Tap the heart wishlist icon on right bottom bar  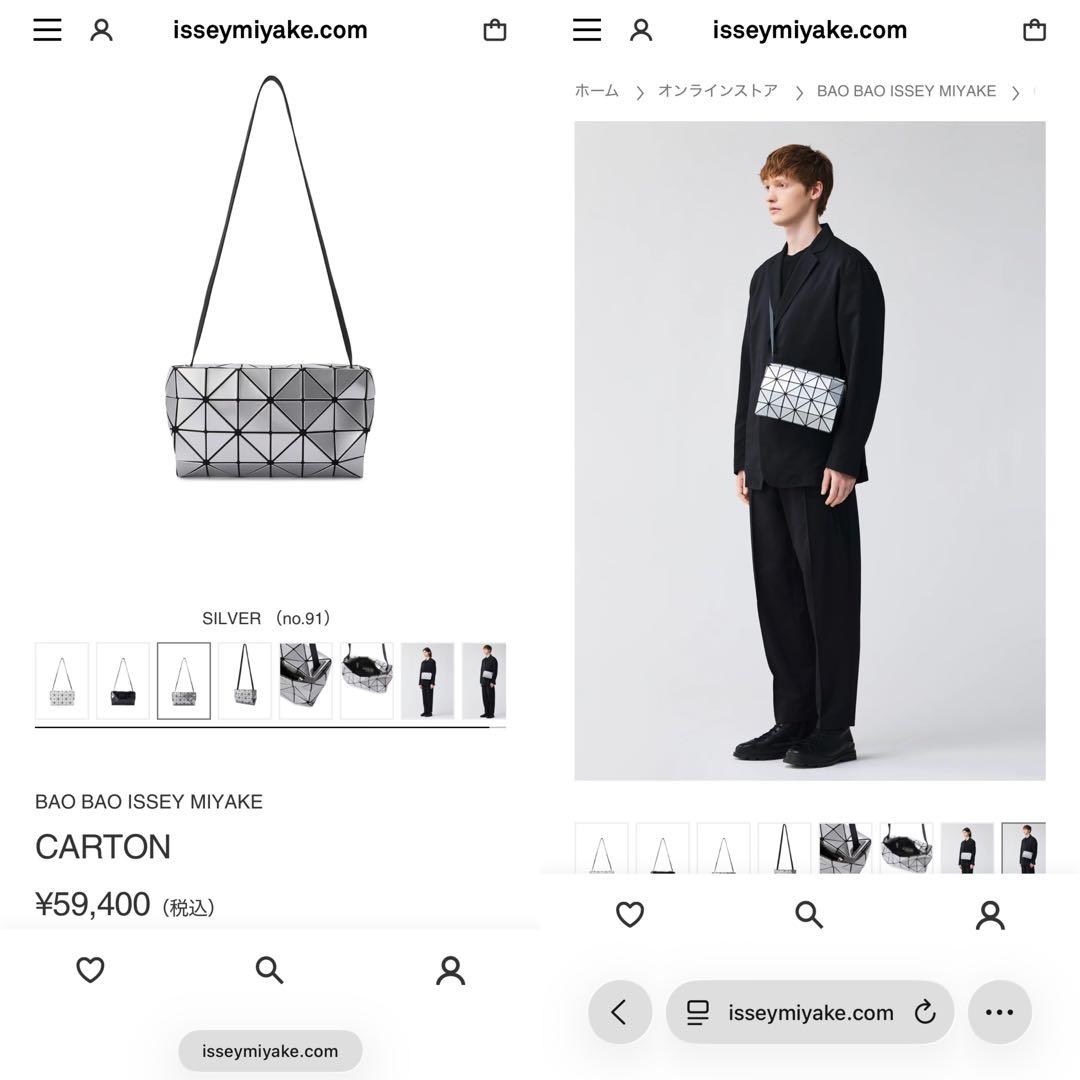point(630,914)
